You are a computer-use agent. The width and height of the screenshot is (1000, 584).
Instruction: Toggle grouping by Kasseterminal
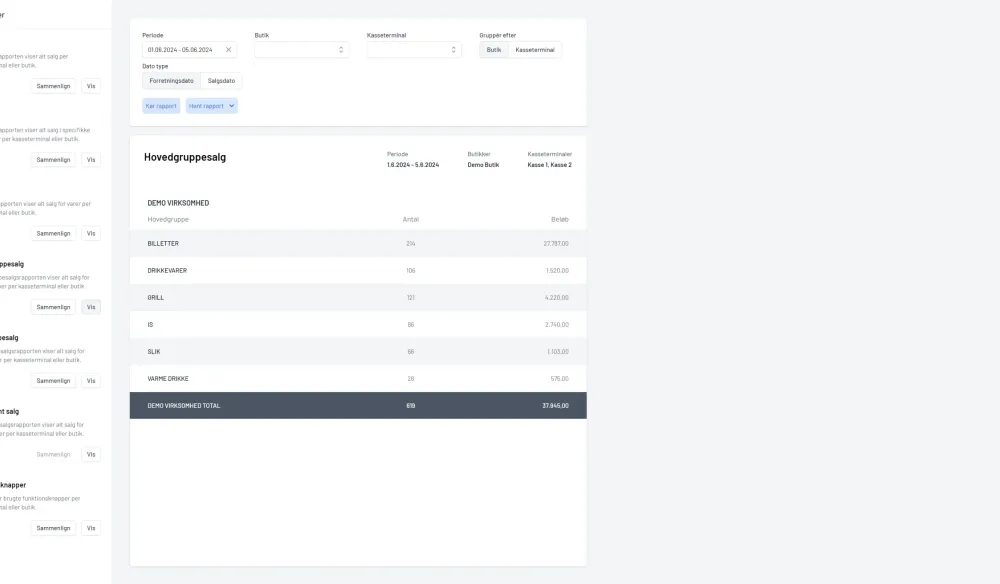point(535,49)
